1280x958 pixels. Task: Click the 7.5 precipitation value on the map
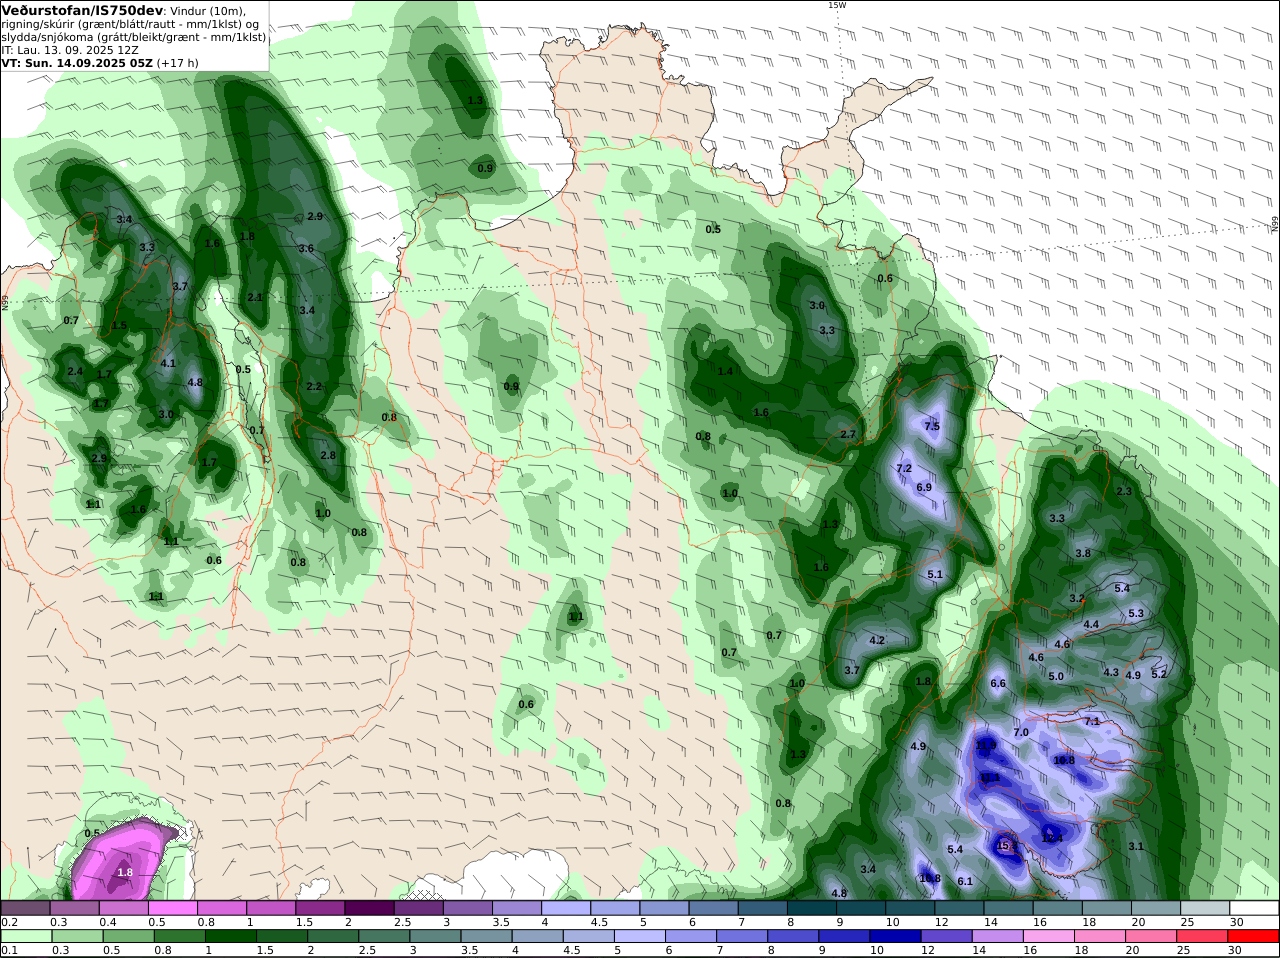932,426
